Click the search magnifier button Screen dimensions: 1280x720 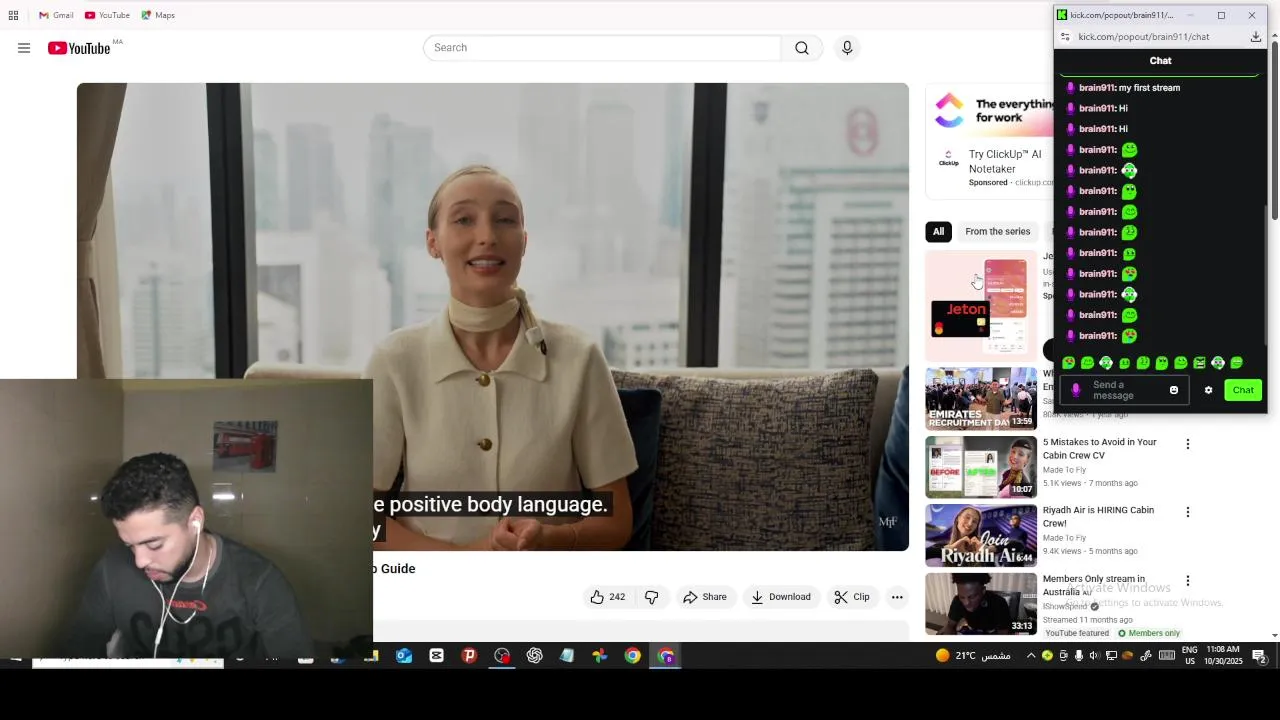802,48
